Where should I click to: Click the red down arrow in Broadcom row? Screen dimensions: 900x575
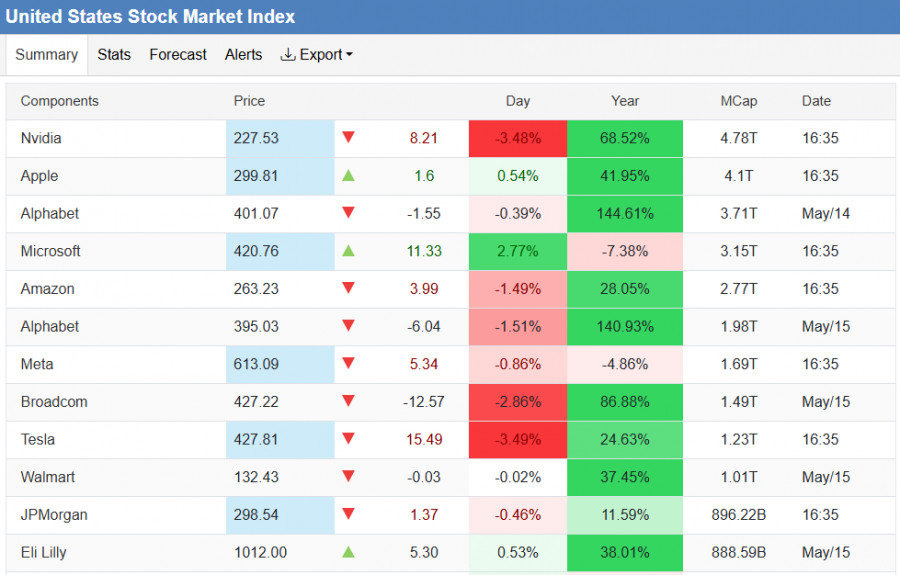pyautogui.click(x=348, y=401)
